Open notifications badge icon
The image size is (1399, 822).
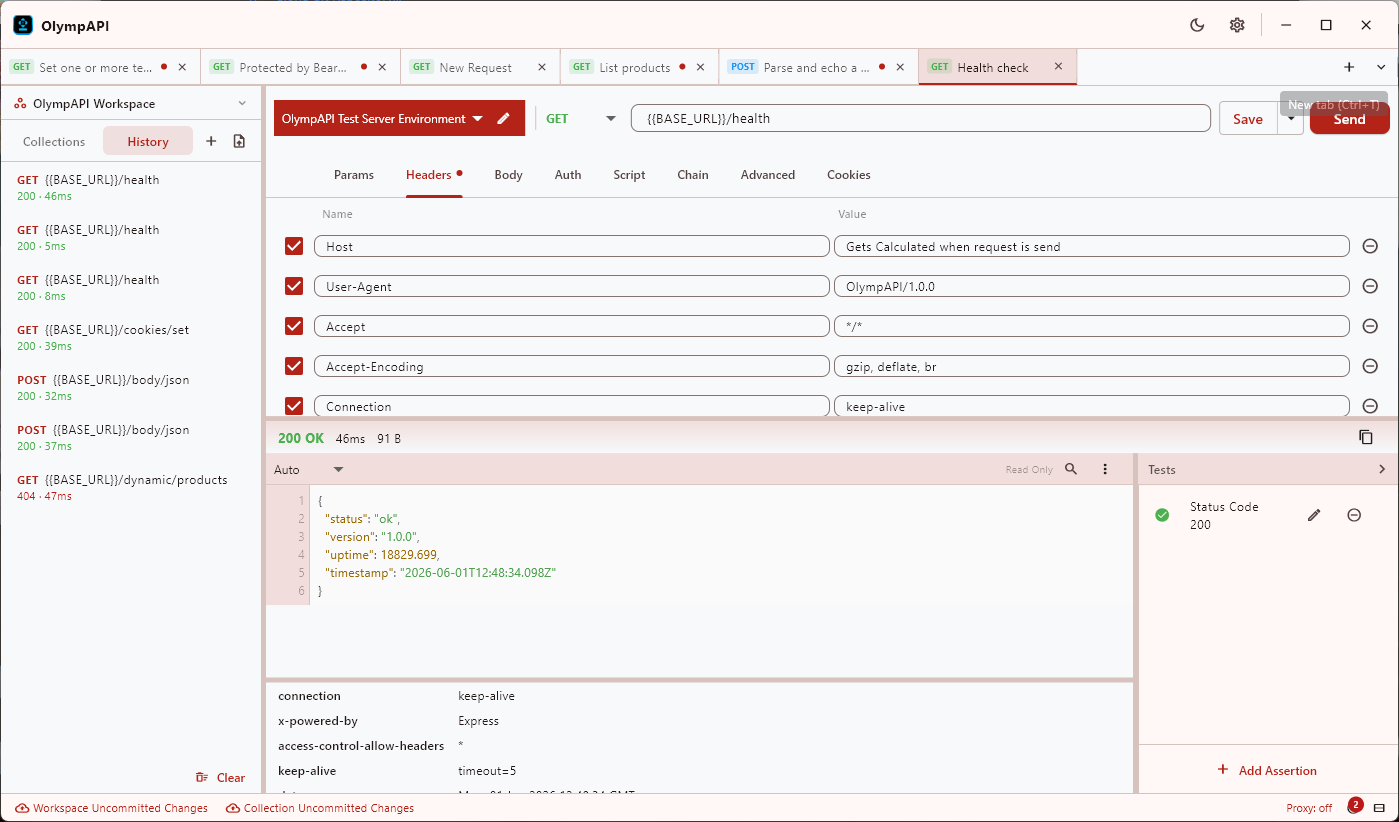pos(1353,806)
